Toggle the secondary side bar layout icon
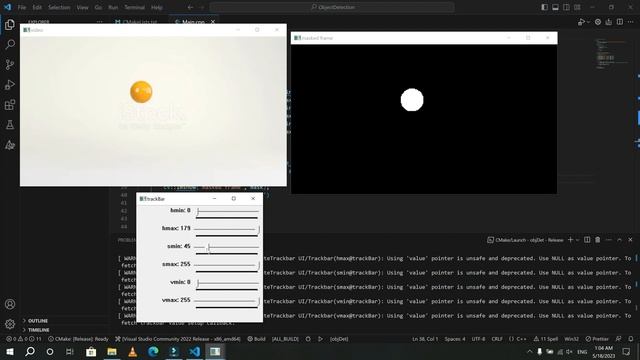Screen dimensions: 640x360 567,7
